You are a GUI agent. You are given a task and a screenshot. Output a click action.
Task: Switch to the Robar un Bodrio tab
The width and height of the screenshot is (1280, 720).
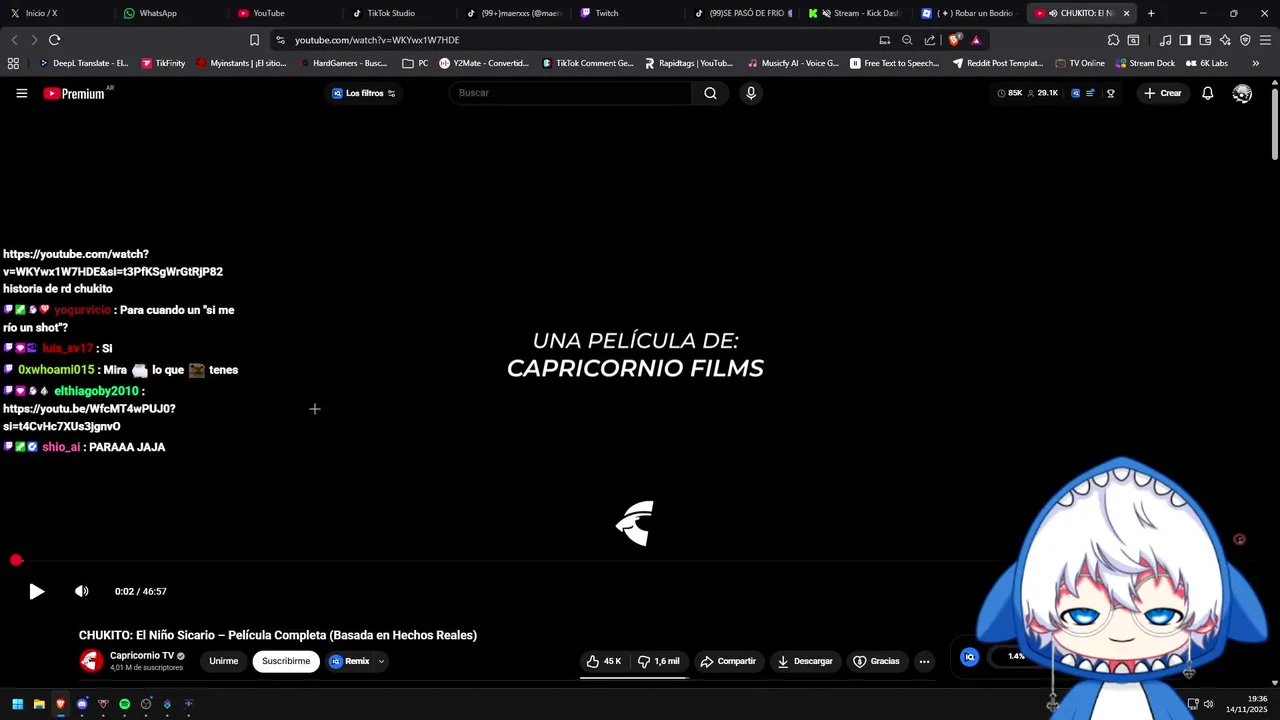pos(968,13)
